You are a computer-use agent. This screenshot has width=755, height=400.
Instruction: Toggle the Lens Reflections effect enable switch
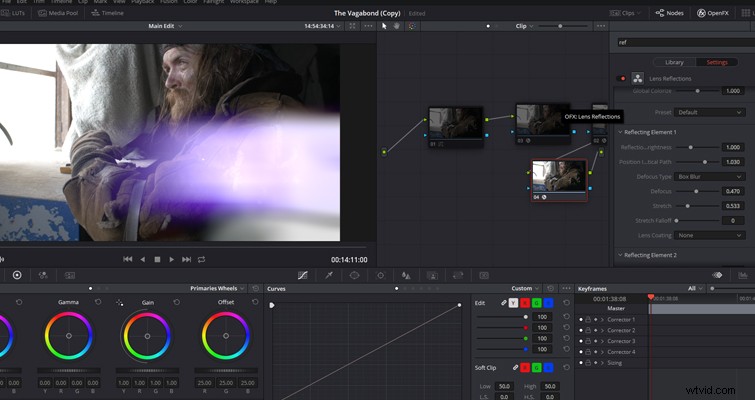click(621, 78)
